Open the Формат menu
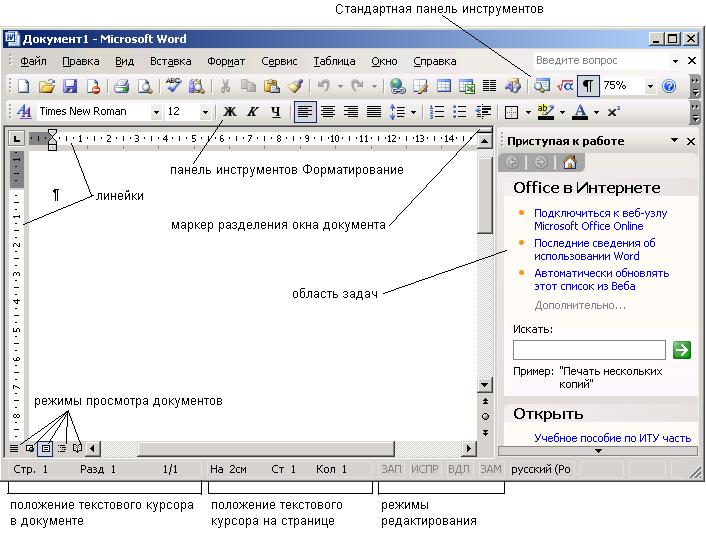Image resolution: width=706 pixels, height=541 pixels. pos(226,61)
